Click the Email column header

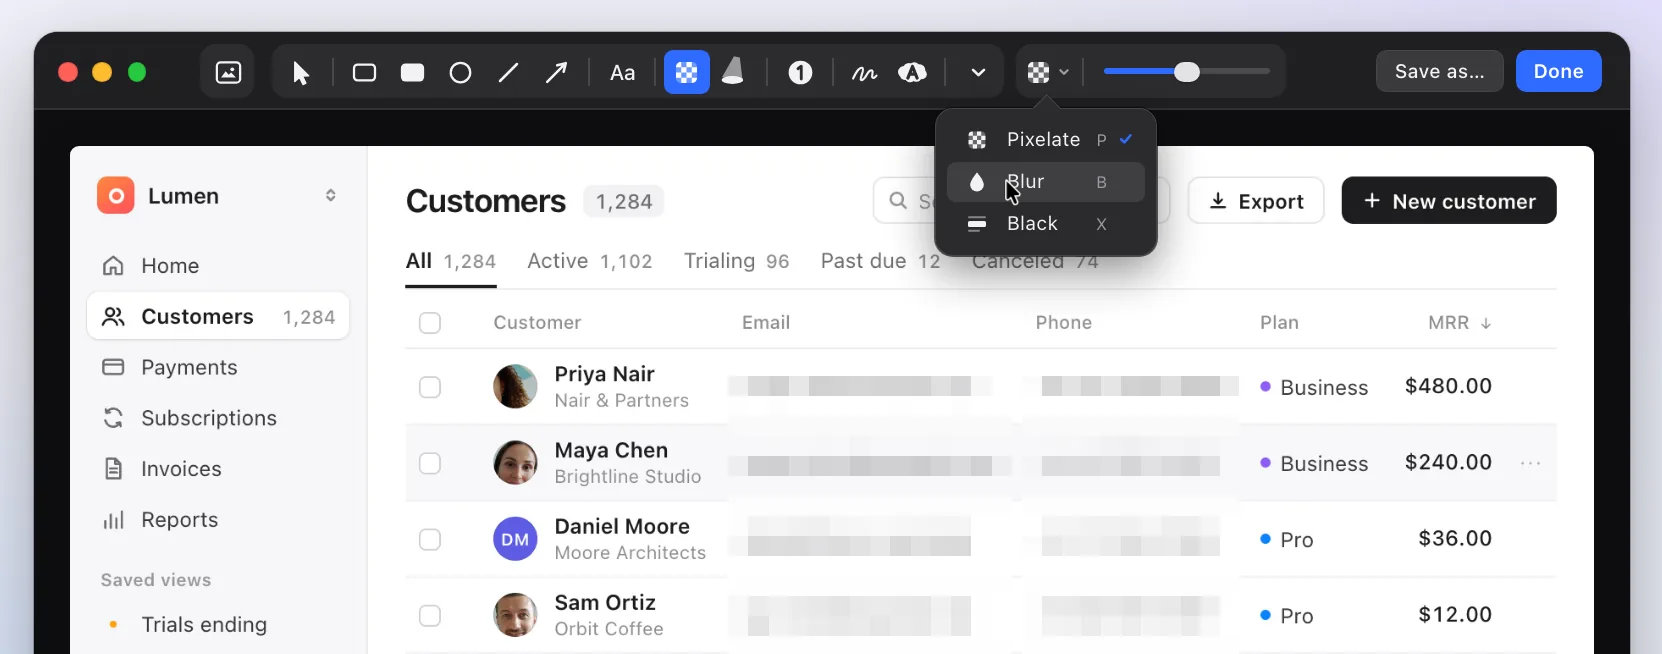(766, 323)
